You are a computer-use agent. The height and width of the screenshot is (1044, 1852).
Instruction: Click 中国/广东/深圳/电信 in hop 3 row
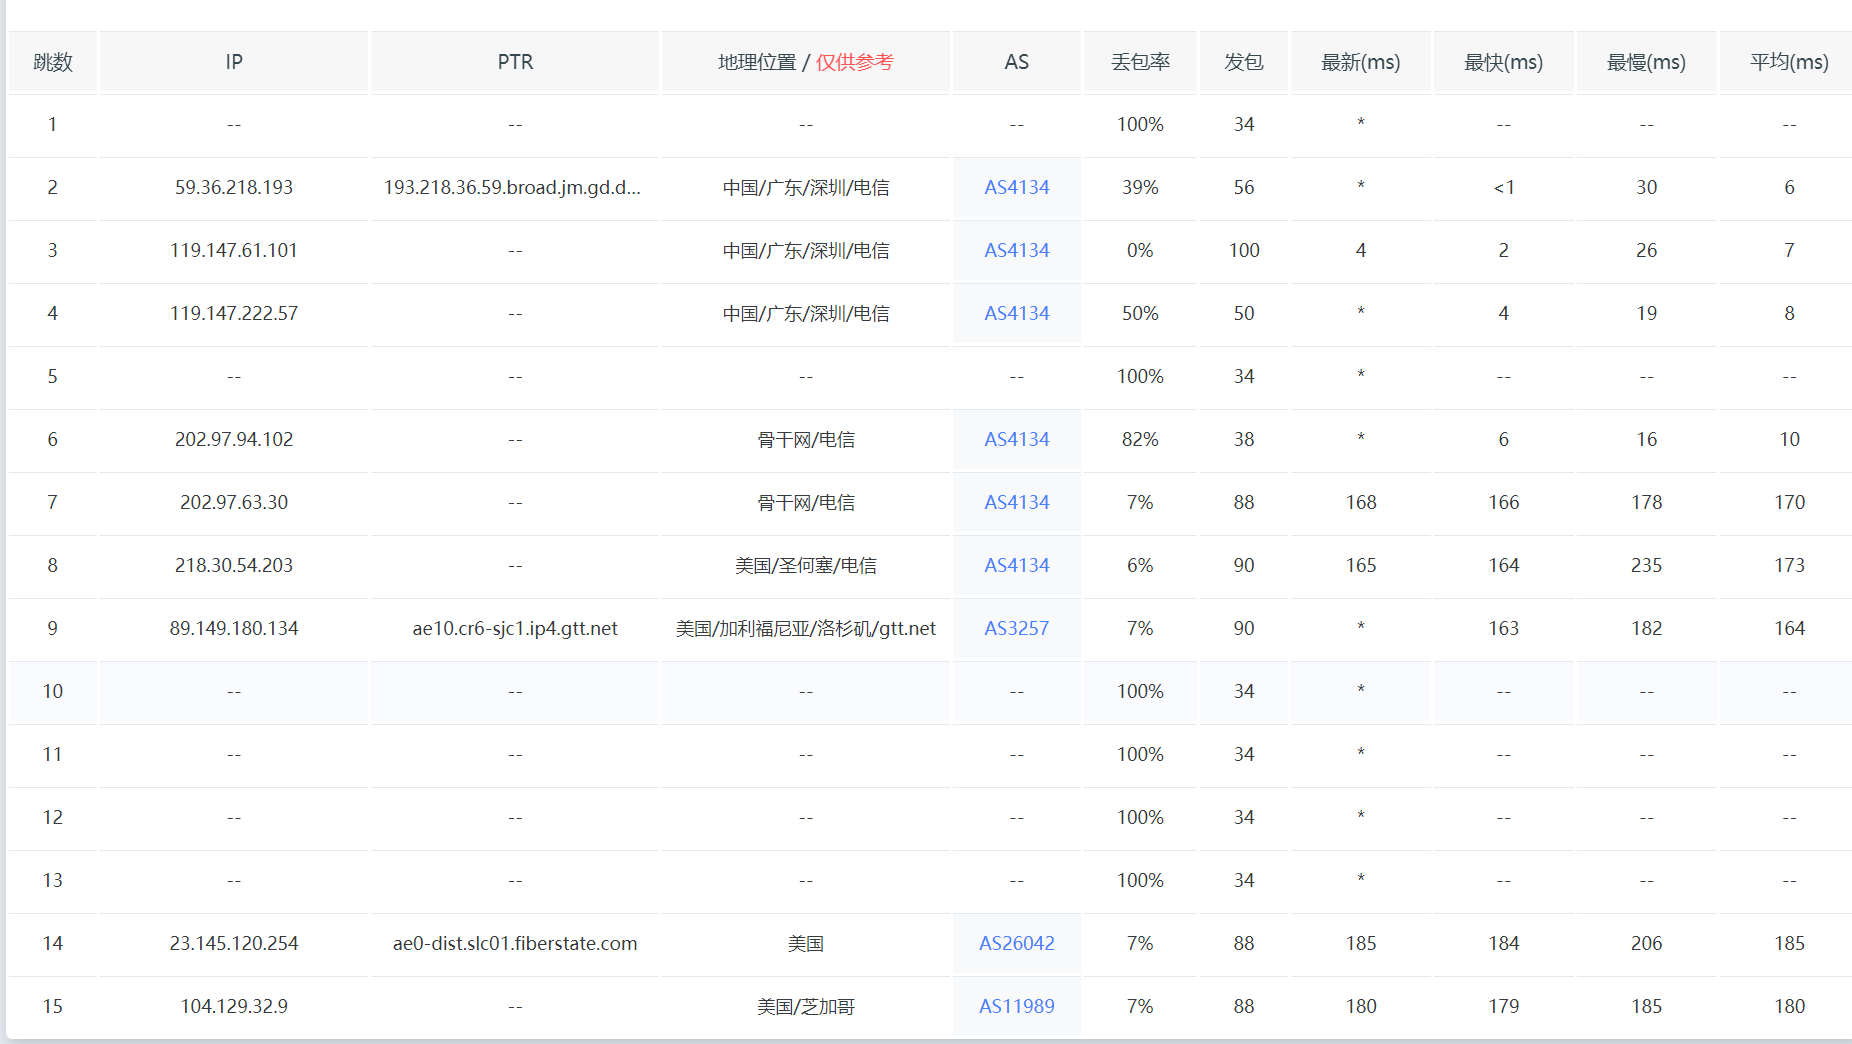coord(806,250)
